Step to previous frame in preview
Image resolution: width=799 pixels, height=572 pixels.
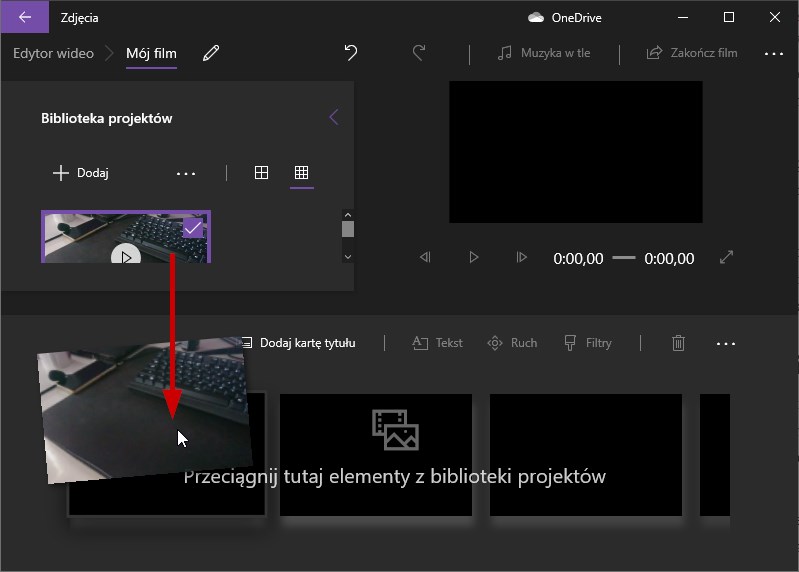(425, 257)
